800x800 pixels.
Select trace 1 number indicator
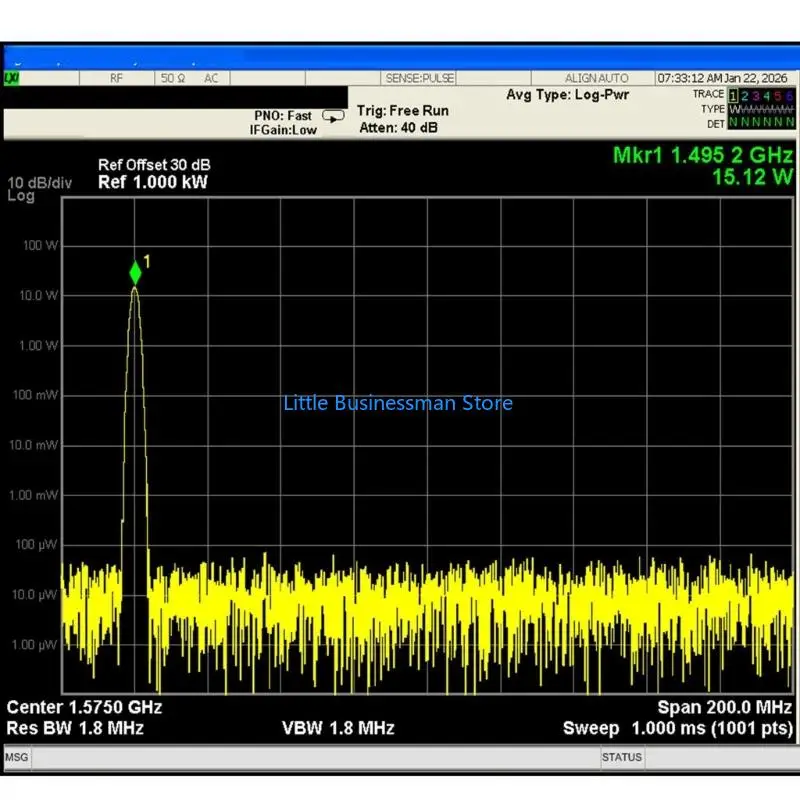(733, 95)
